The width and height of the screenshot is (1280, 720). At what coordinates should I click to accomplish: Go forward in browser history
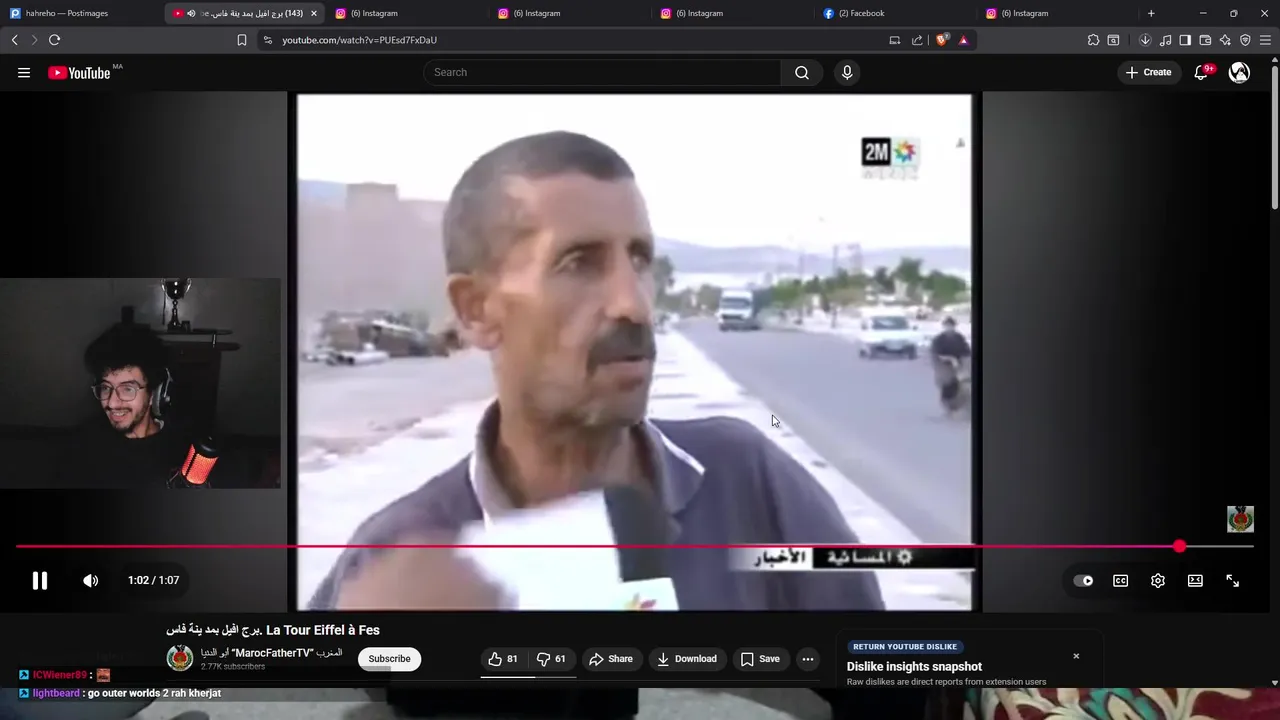point(34,40)
